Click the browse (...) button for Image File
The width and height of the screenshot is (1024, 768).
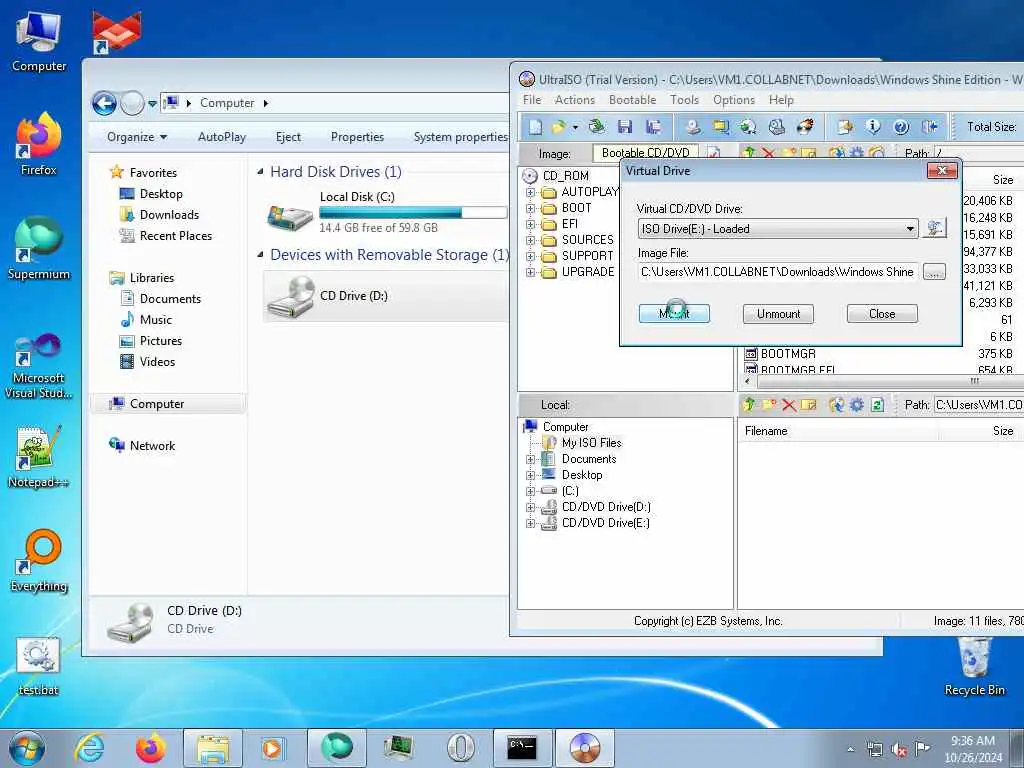935,272
